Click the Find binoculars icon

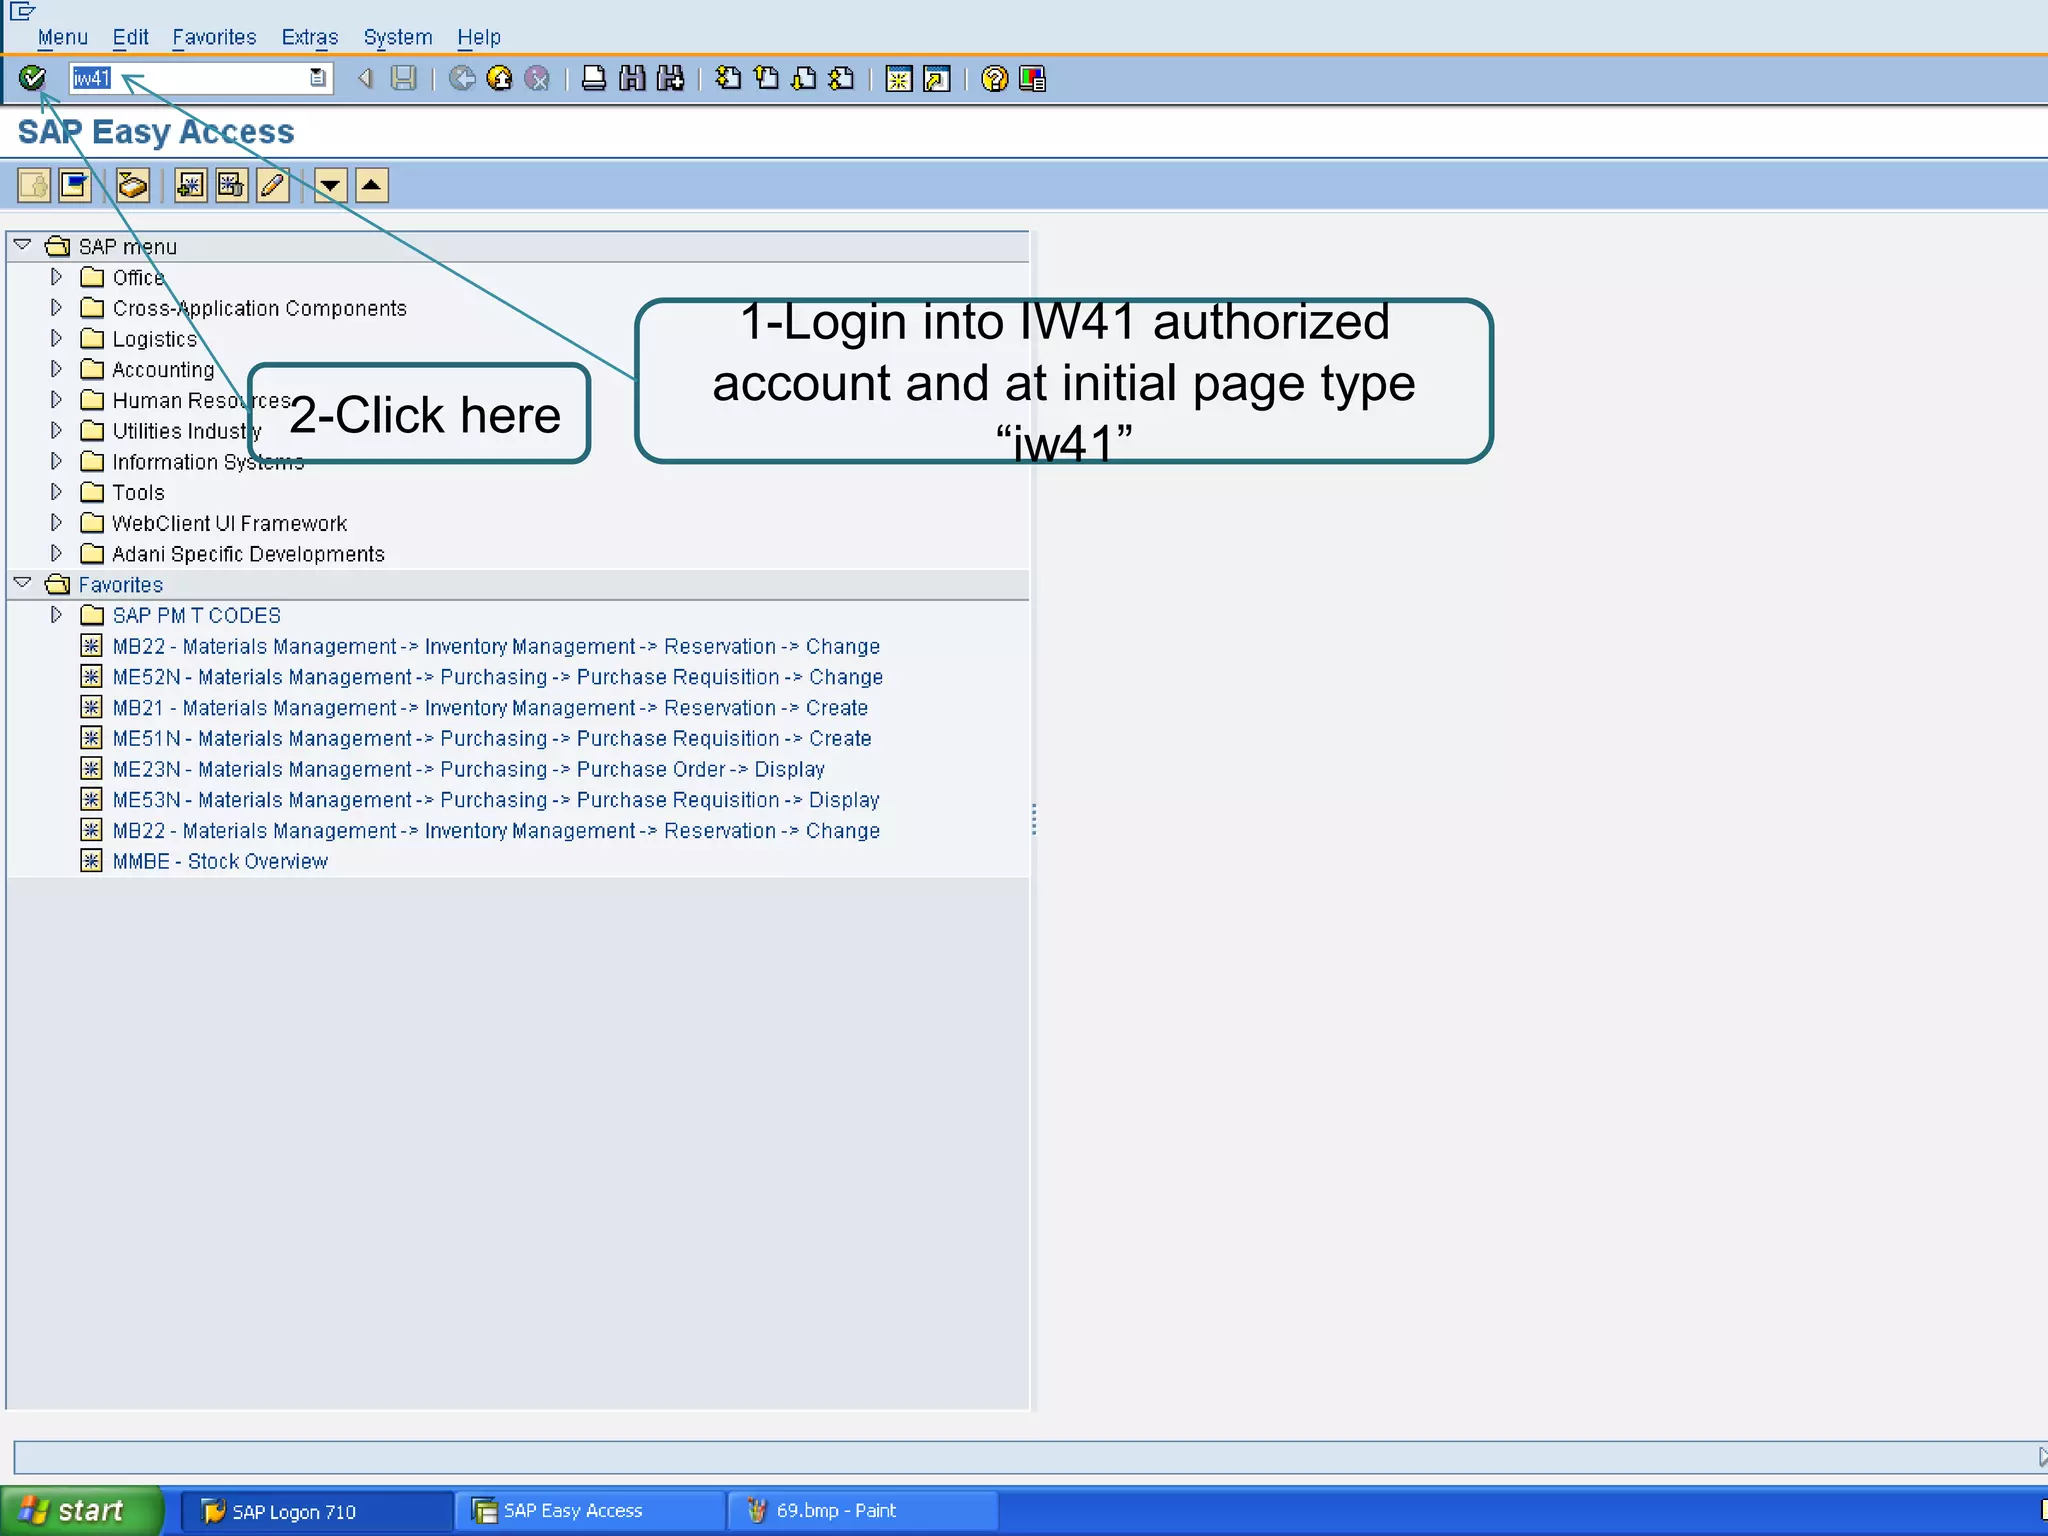[x=632, y=78]
